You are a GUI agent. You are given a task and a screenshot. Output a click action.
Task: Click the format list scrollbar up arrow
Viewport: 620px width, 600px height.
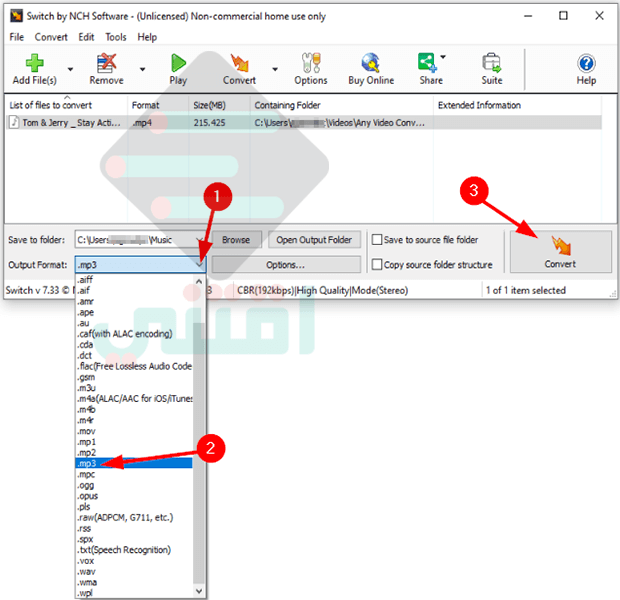(199, 281)
